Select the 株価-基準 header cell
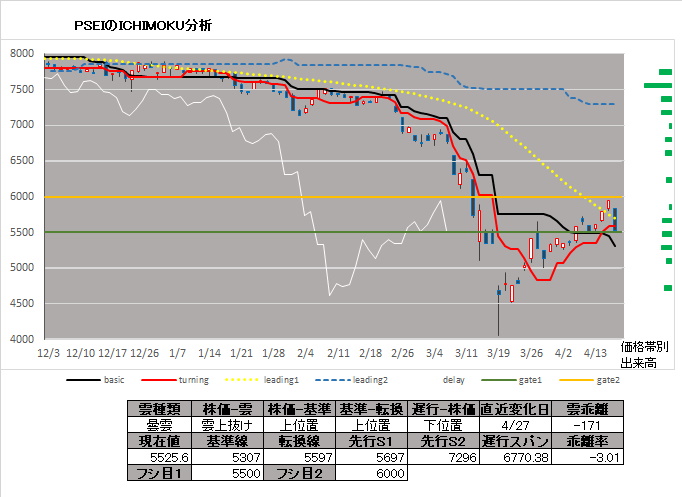The height and width of the screenshot is (497, 682). [x=299, y=409]
